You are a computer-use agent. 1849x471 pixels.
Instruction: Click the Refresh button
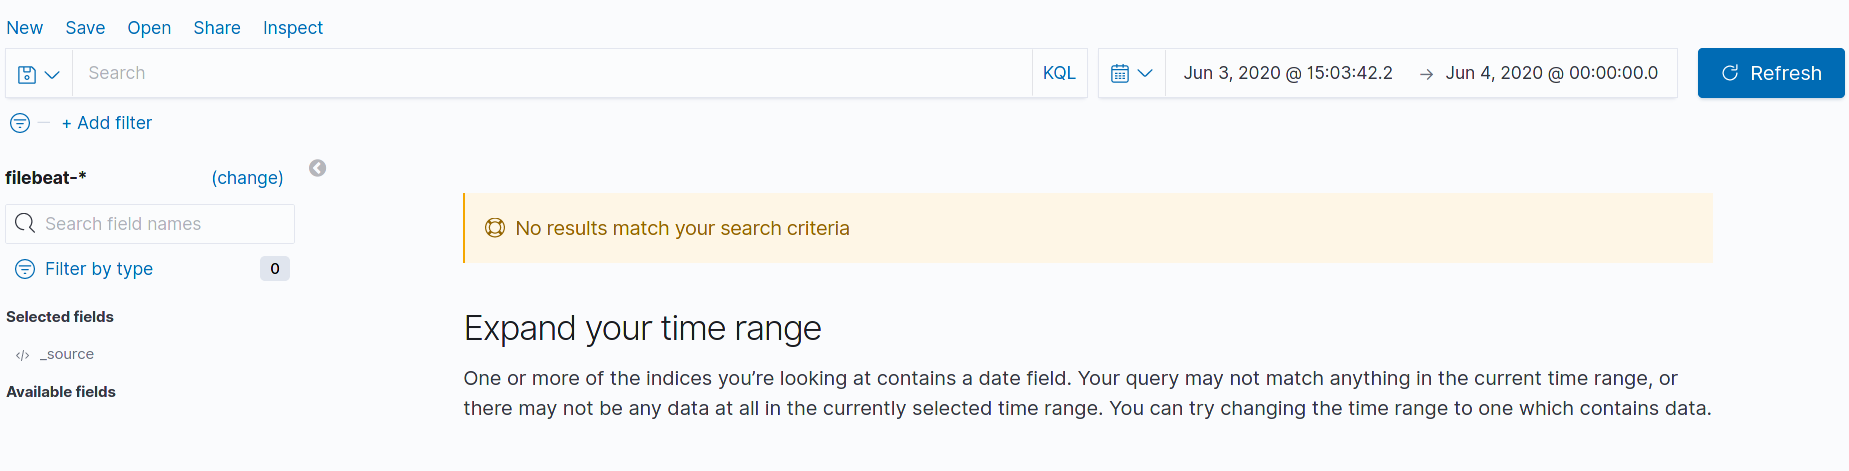pos(1771,73)
